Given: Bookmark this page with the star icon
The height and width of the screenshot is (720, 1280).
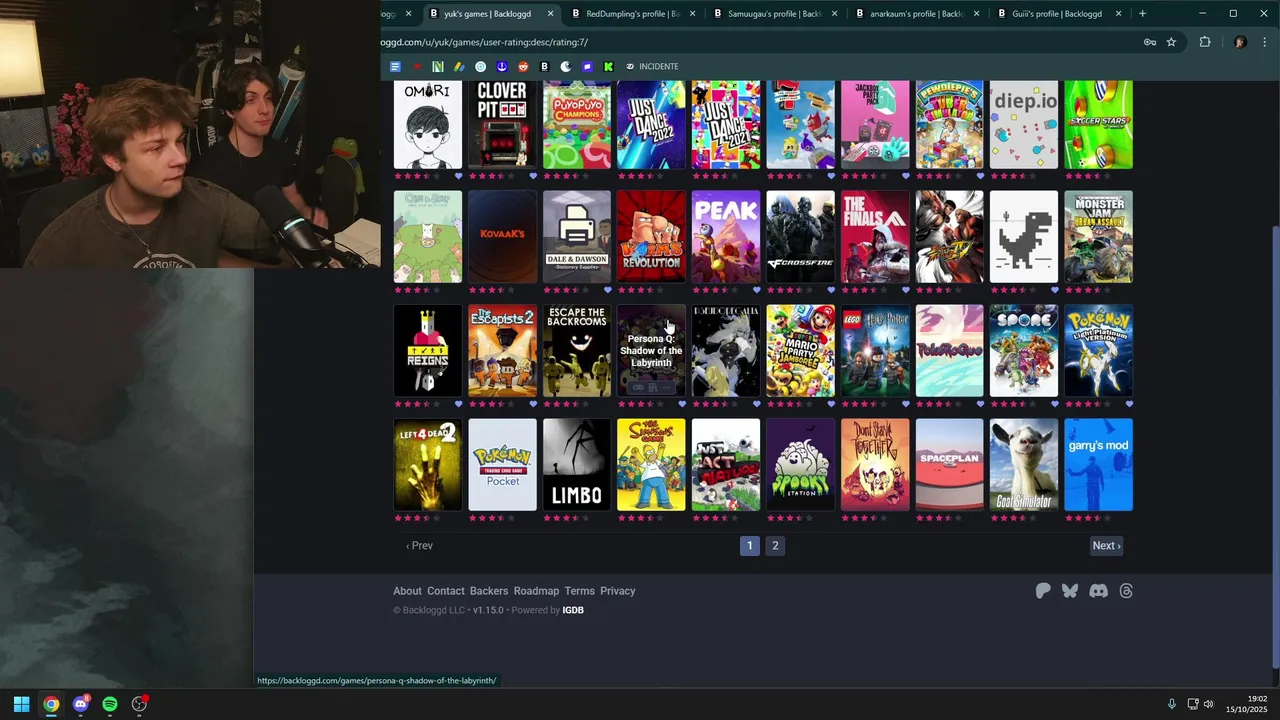Looking at the screenshot, I should [x=1171, y=42].
